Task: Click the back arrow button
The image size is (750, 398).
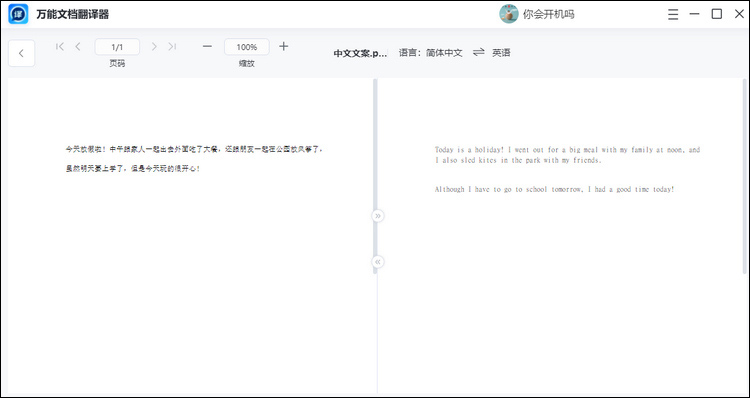Action: (x=22, y=53)
